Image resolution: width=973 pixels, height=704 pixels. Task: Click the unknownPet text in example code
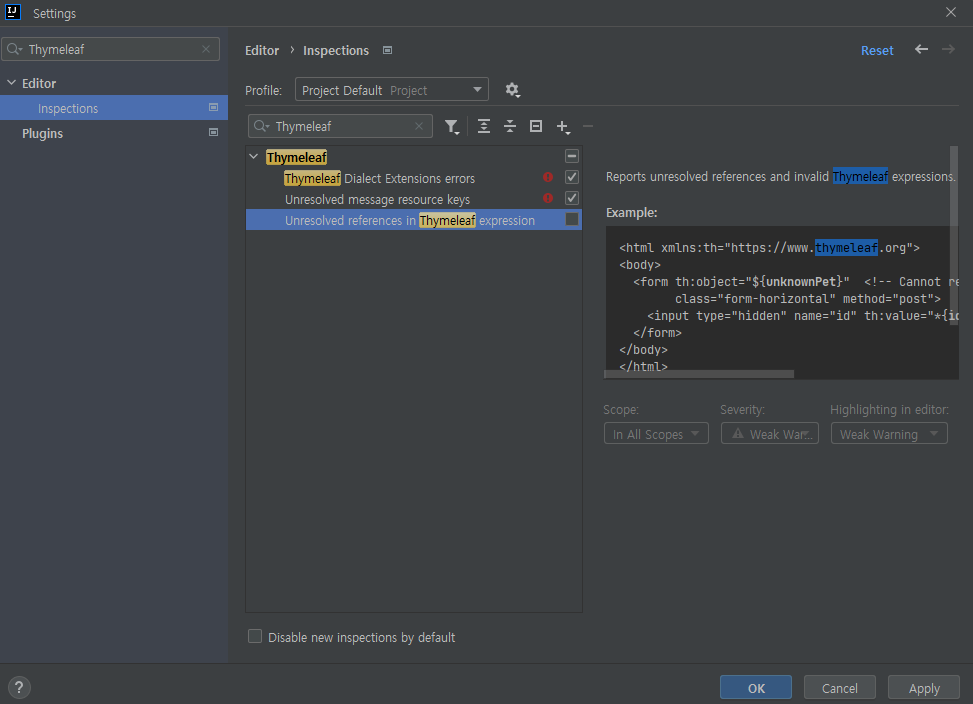coord(800,282)
